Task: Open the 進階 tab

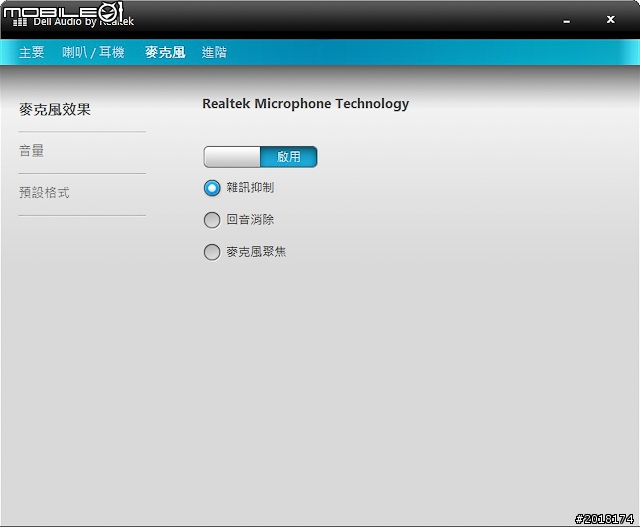Action: (214, 52)
